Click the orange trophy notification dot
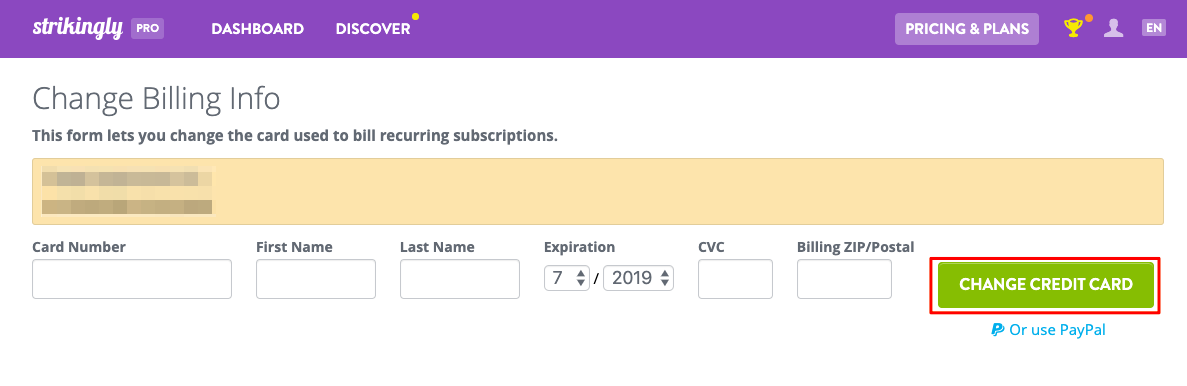The width and height of the screenshot is (1187, 386). [x=1089, y=17]
